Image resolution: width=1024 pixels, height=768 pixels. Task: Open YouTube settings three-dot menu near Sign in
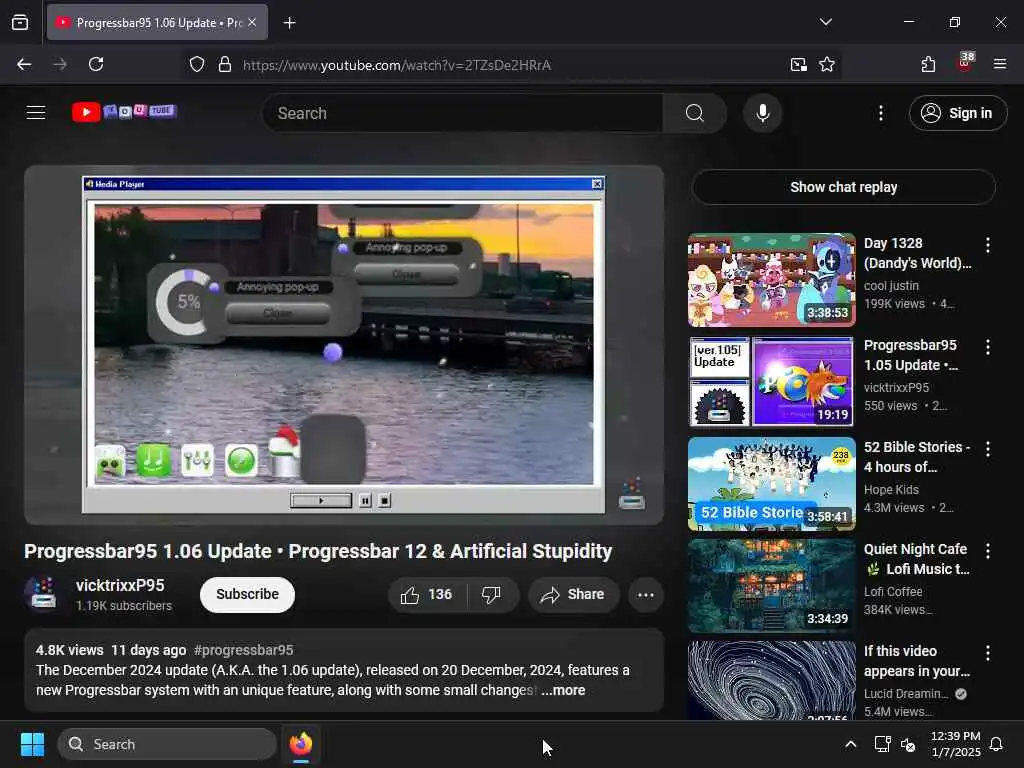881,113
